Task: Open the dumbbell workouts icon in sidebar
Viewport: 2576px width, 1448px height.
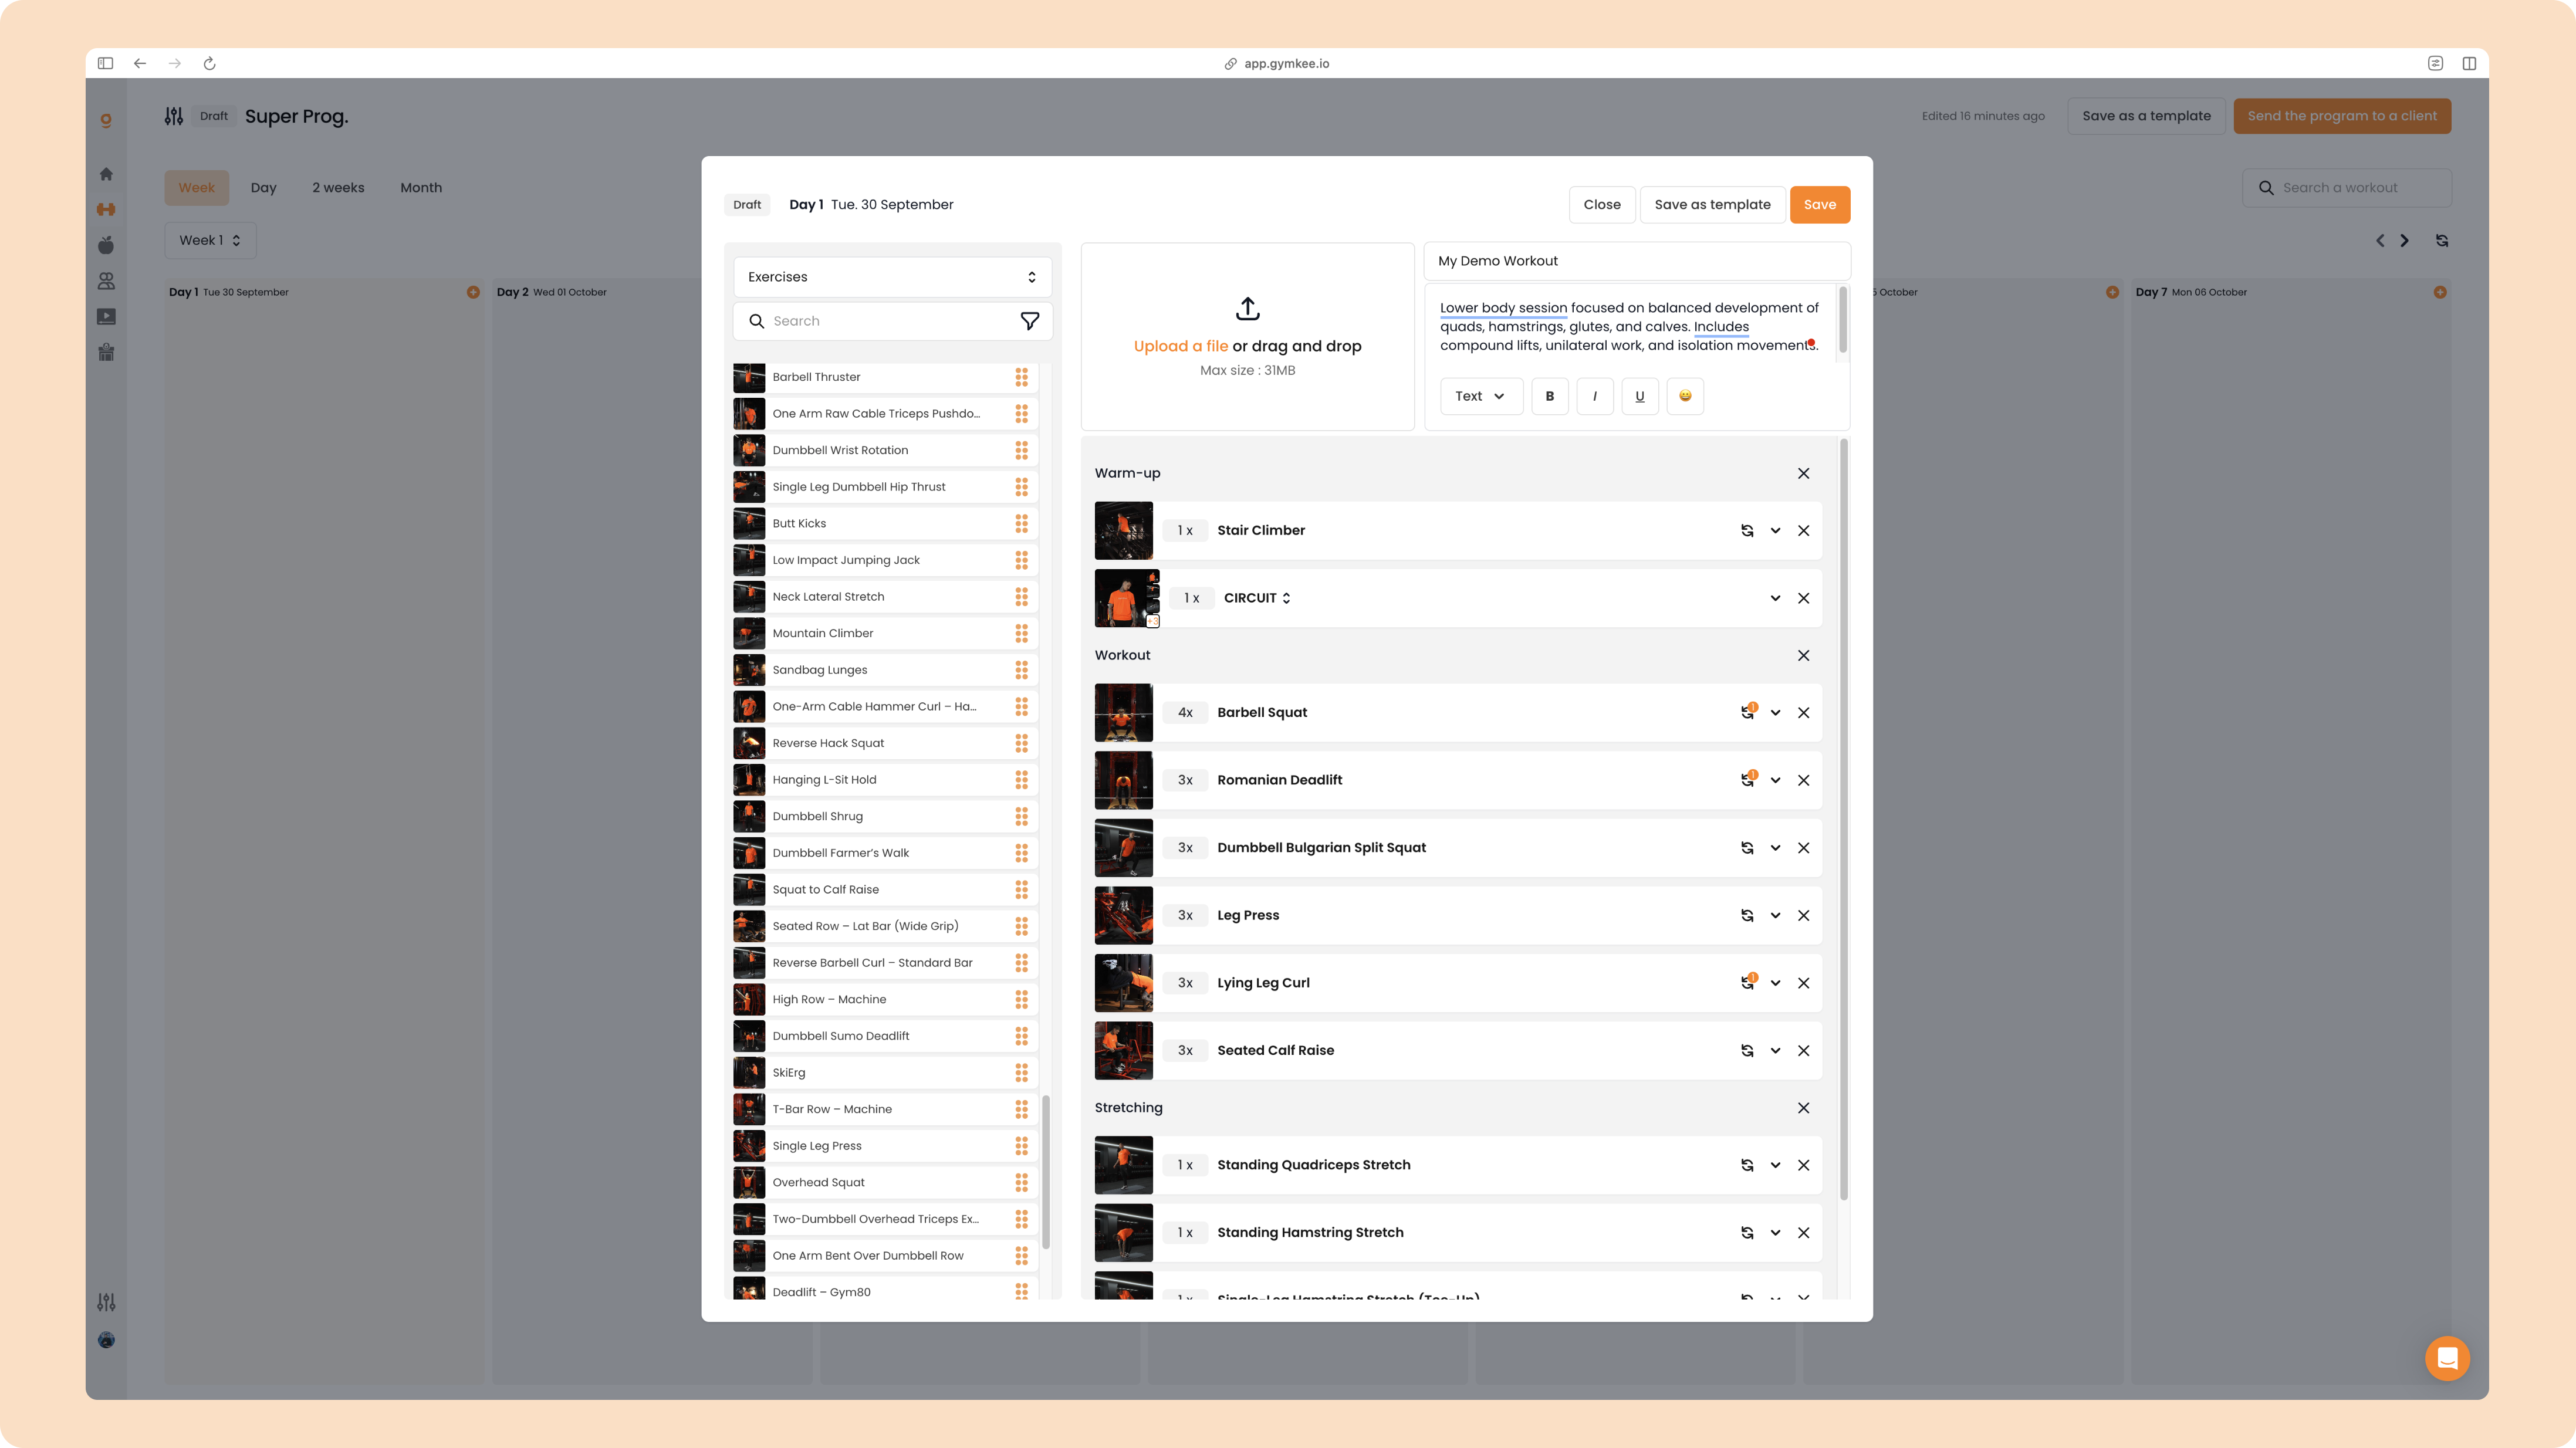Action: click(x=106, y=210)
